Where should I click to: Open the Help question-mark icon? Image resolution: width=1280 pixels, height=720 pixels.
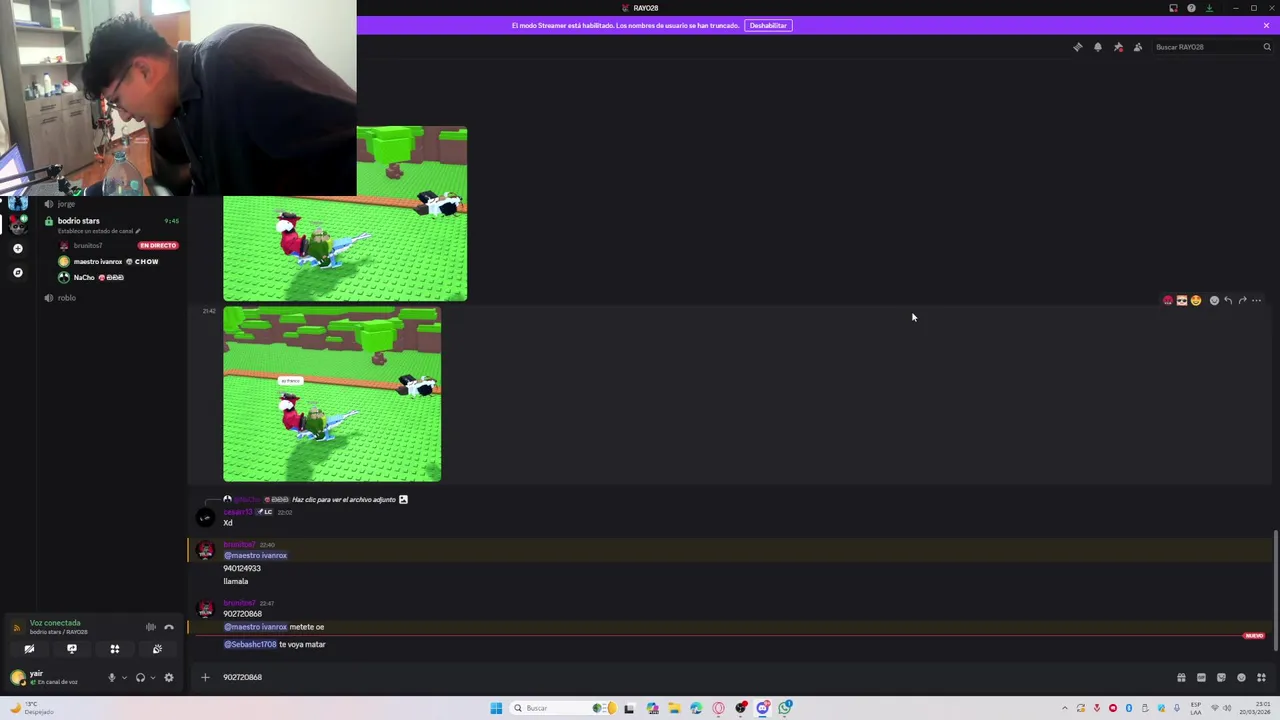[x=1191, y=8]
